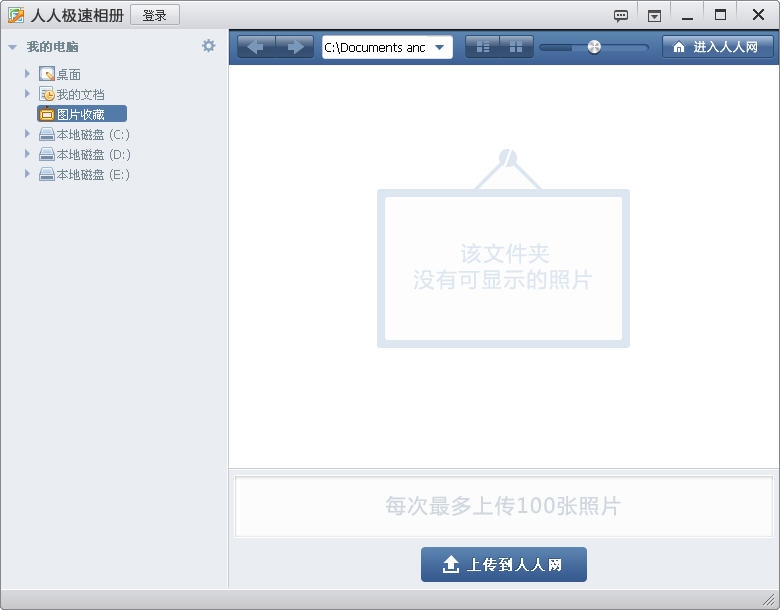Viewport: 780px width, 610px height.
Task: Click the resize grip in status bar corner
Action: tap(770, 600)
